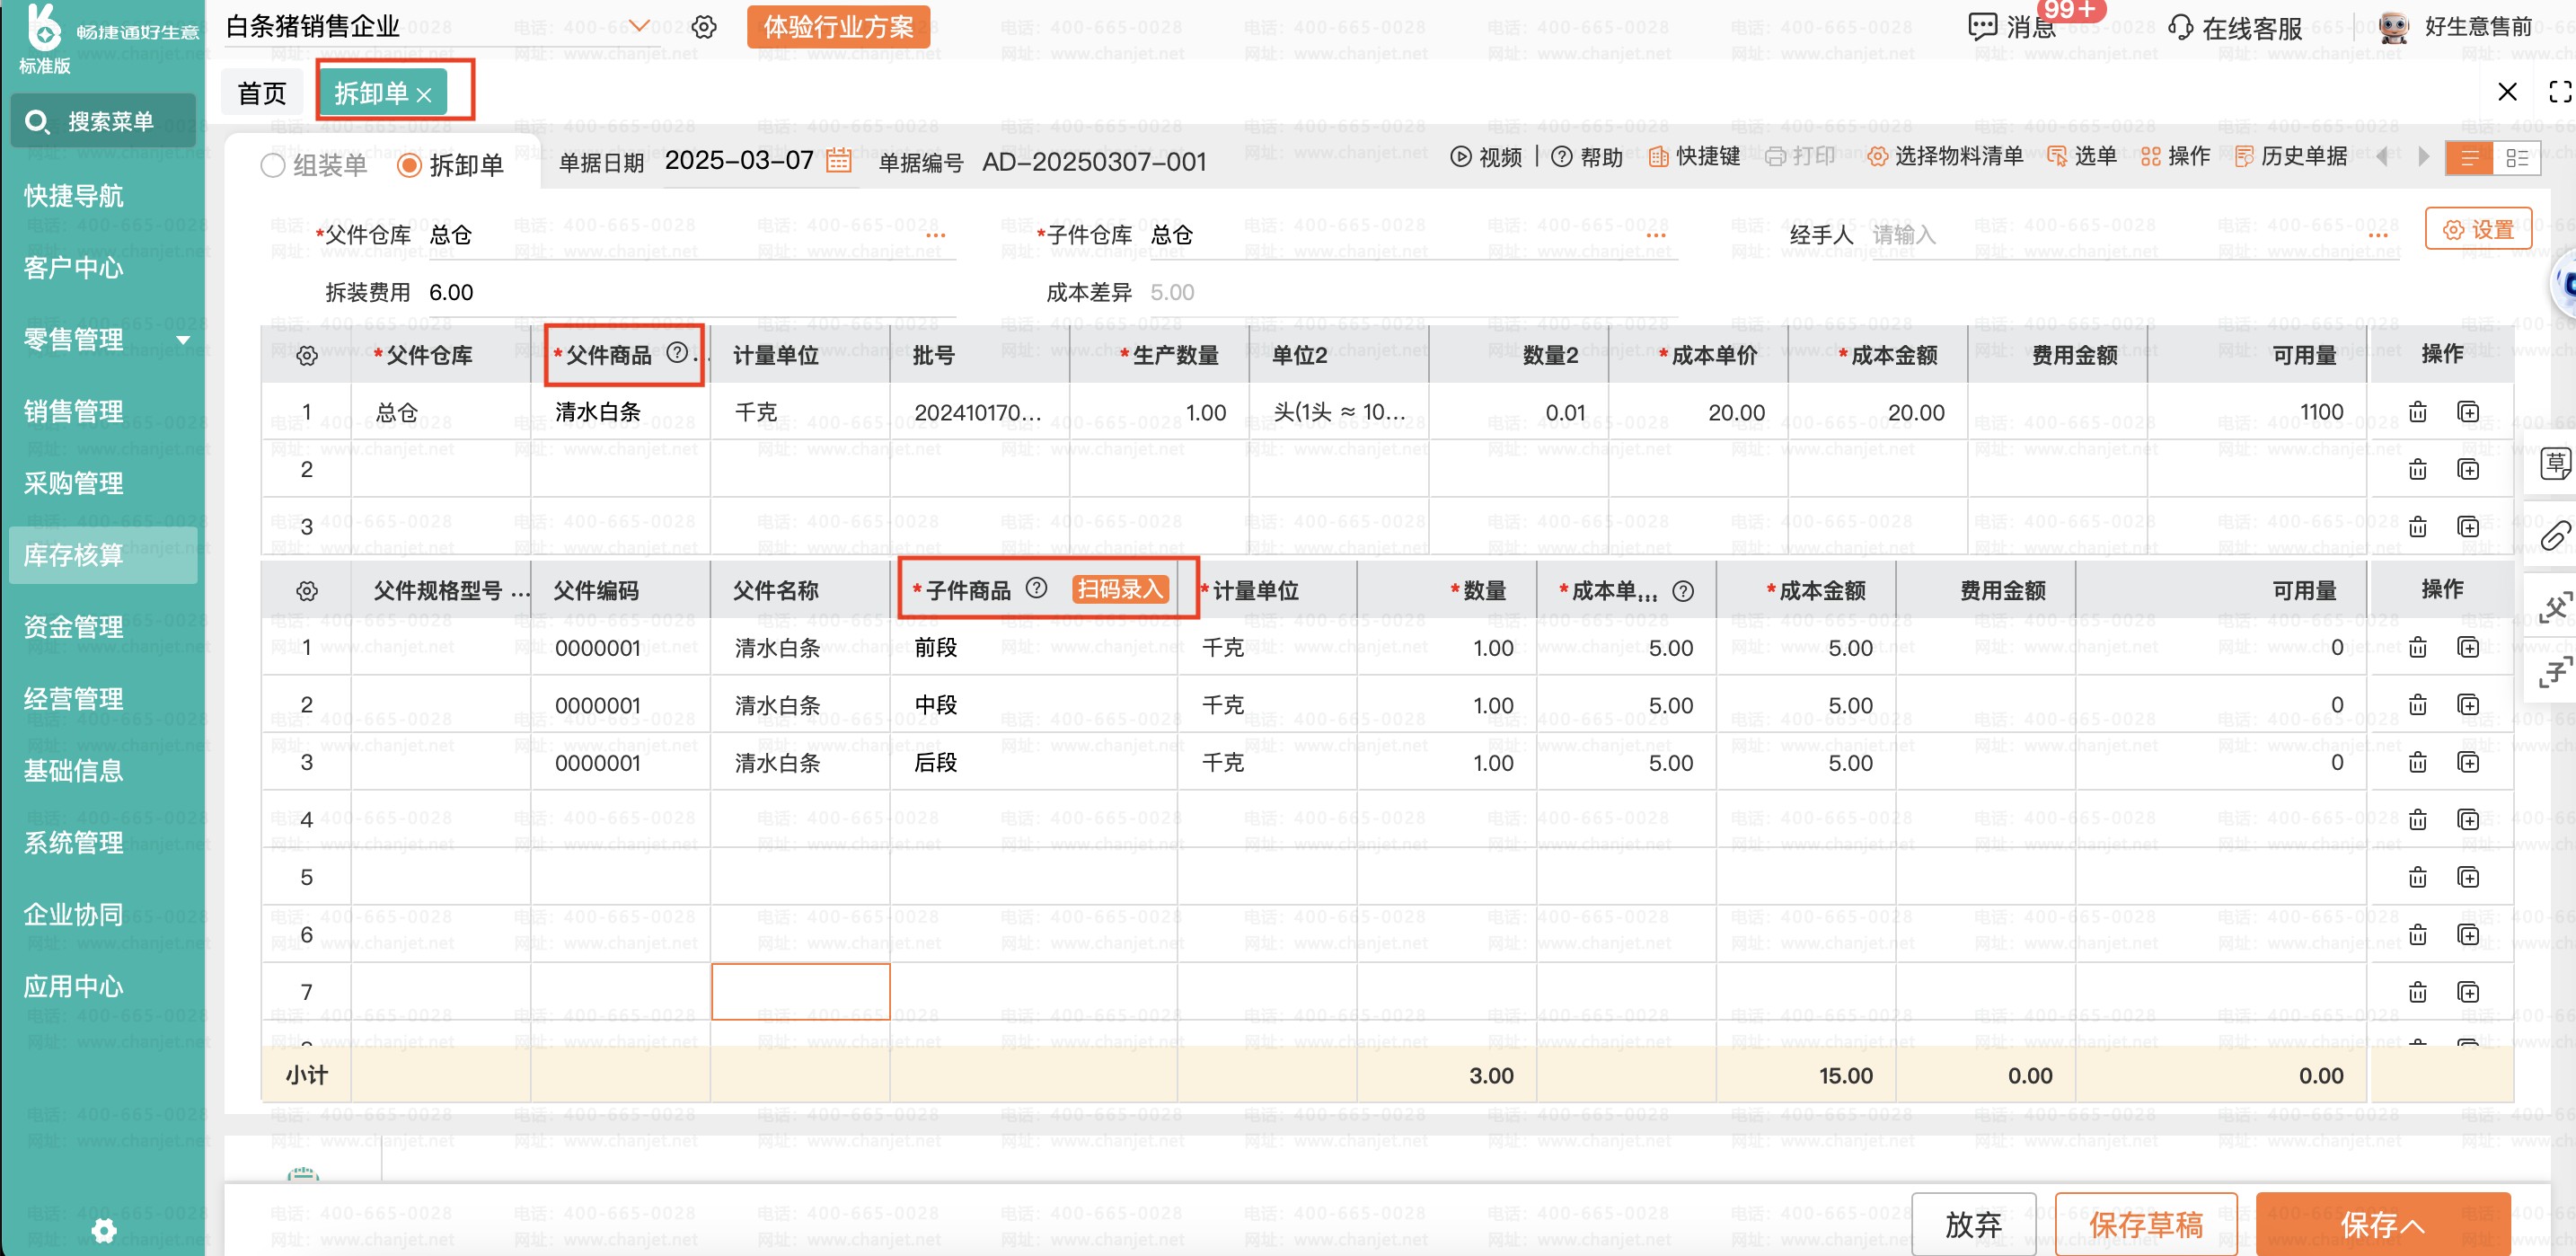Screen dimensions: 2576x1256
Task: Show 快捷键 shortcuts
Action: 1694,156
